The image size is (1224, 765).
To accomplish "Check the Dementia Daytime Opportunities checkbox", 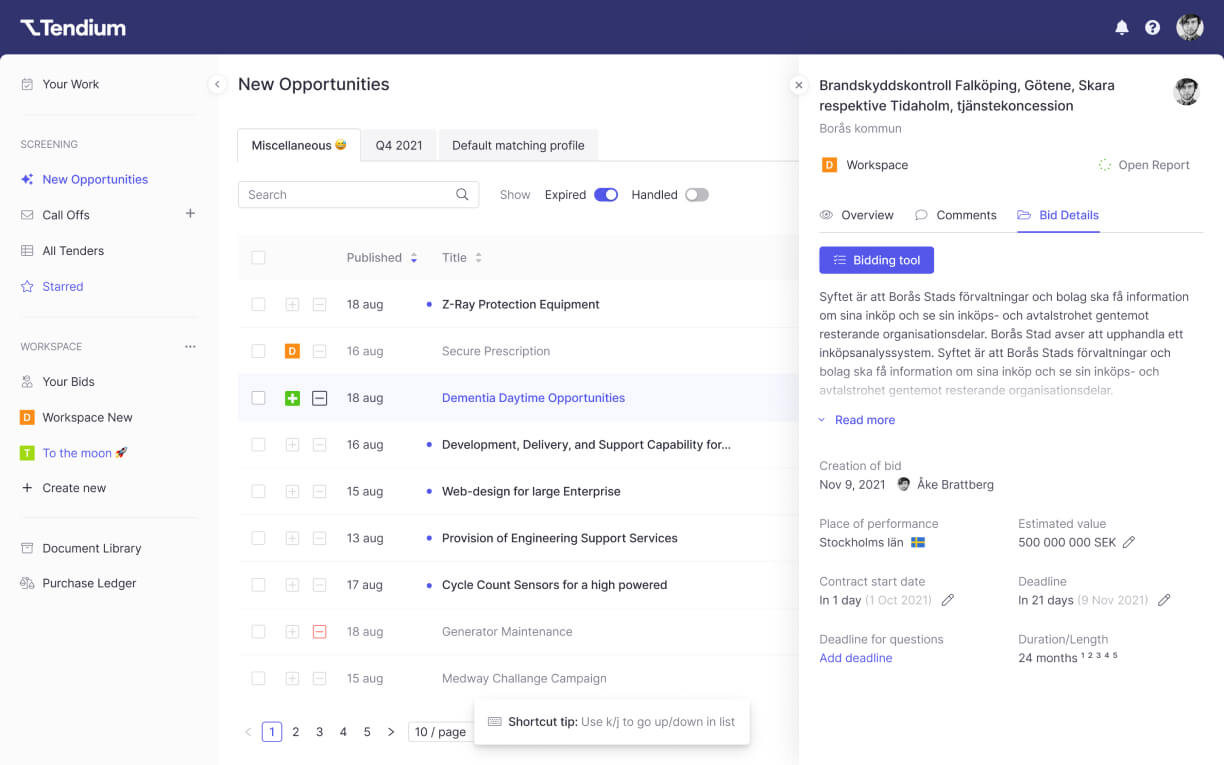I will [x=258, y=398].
